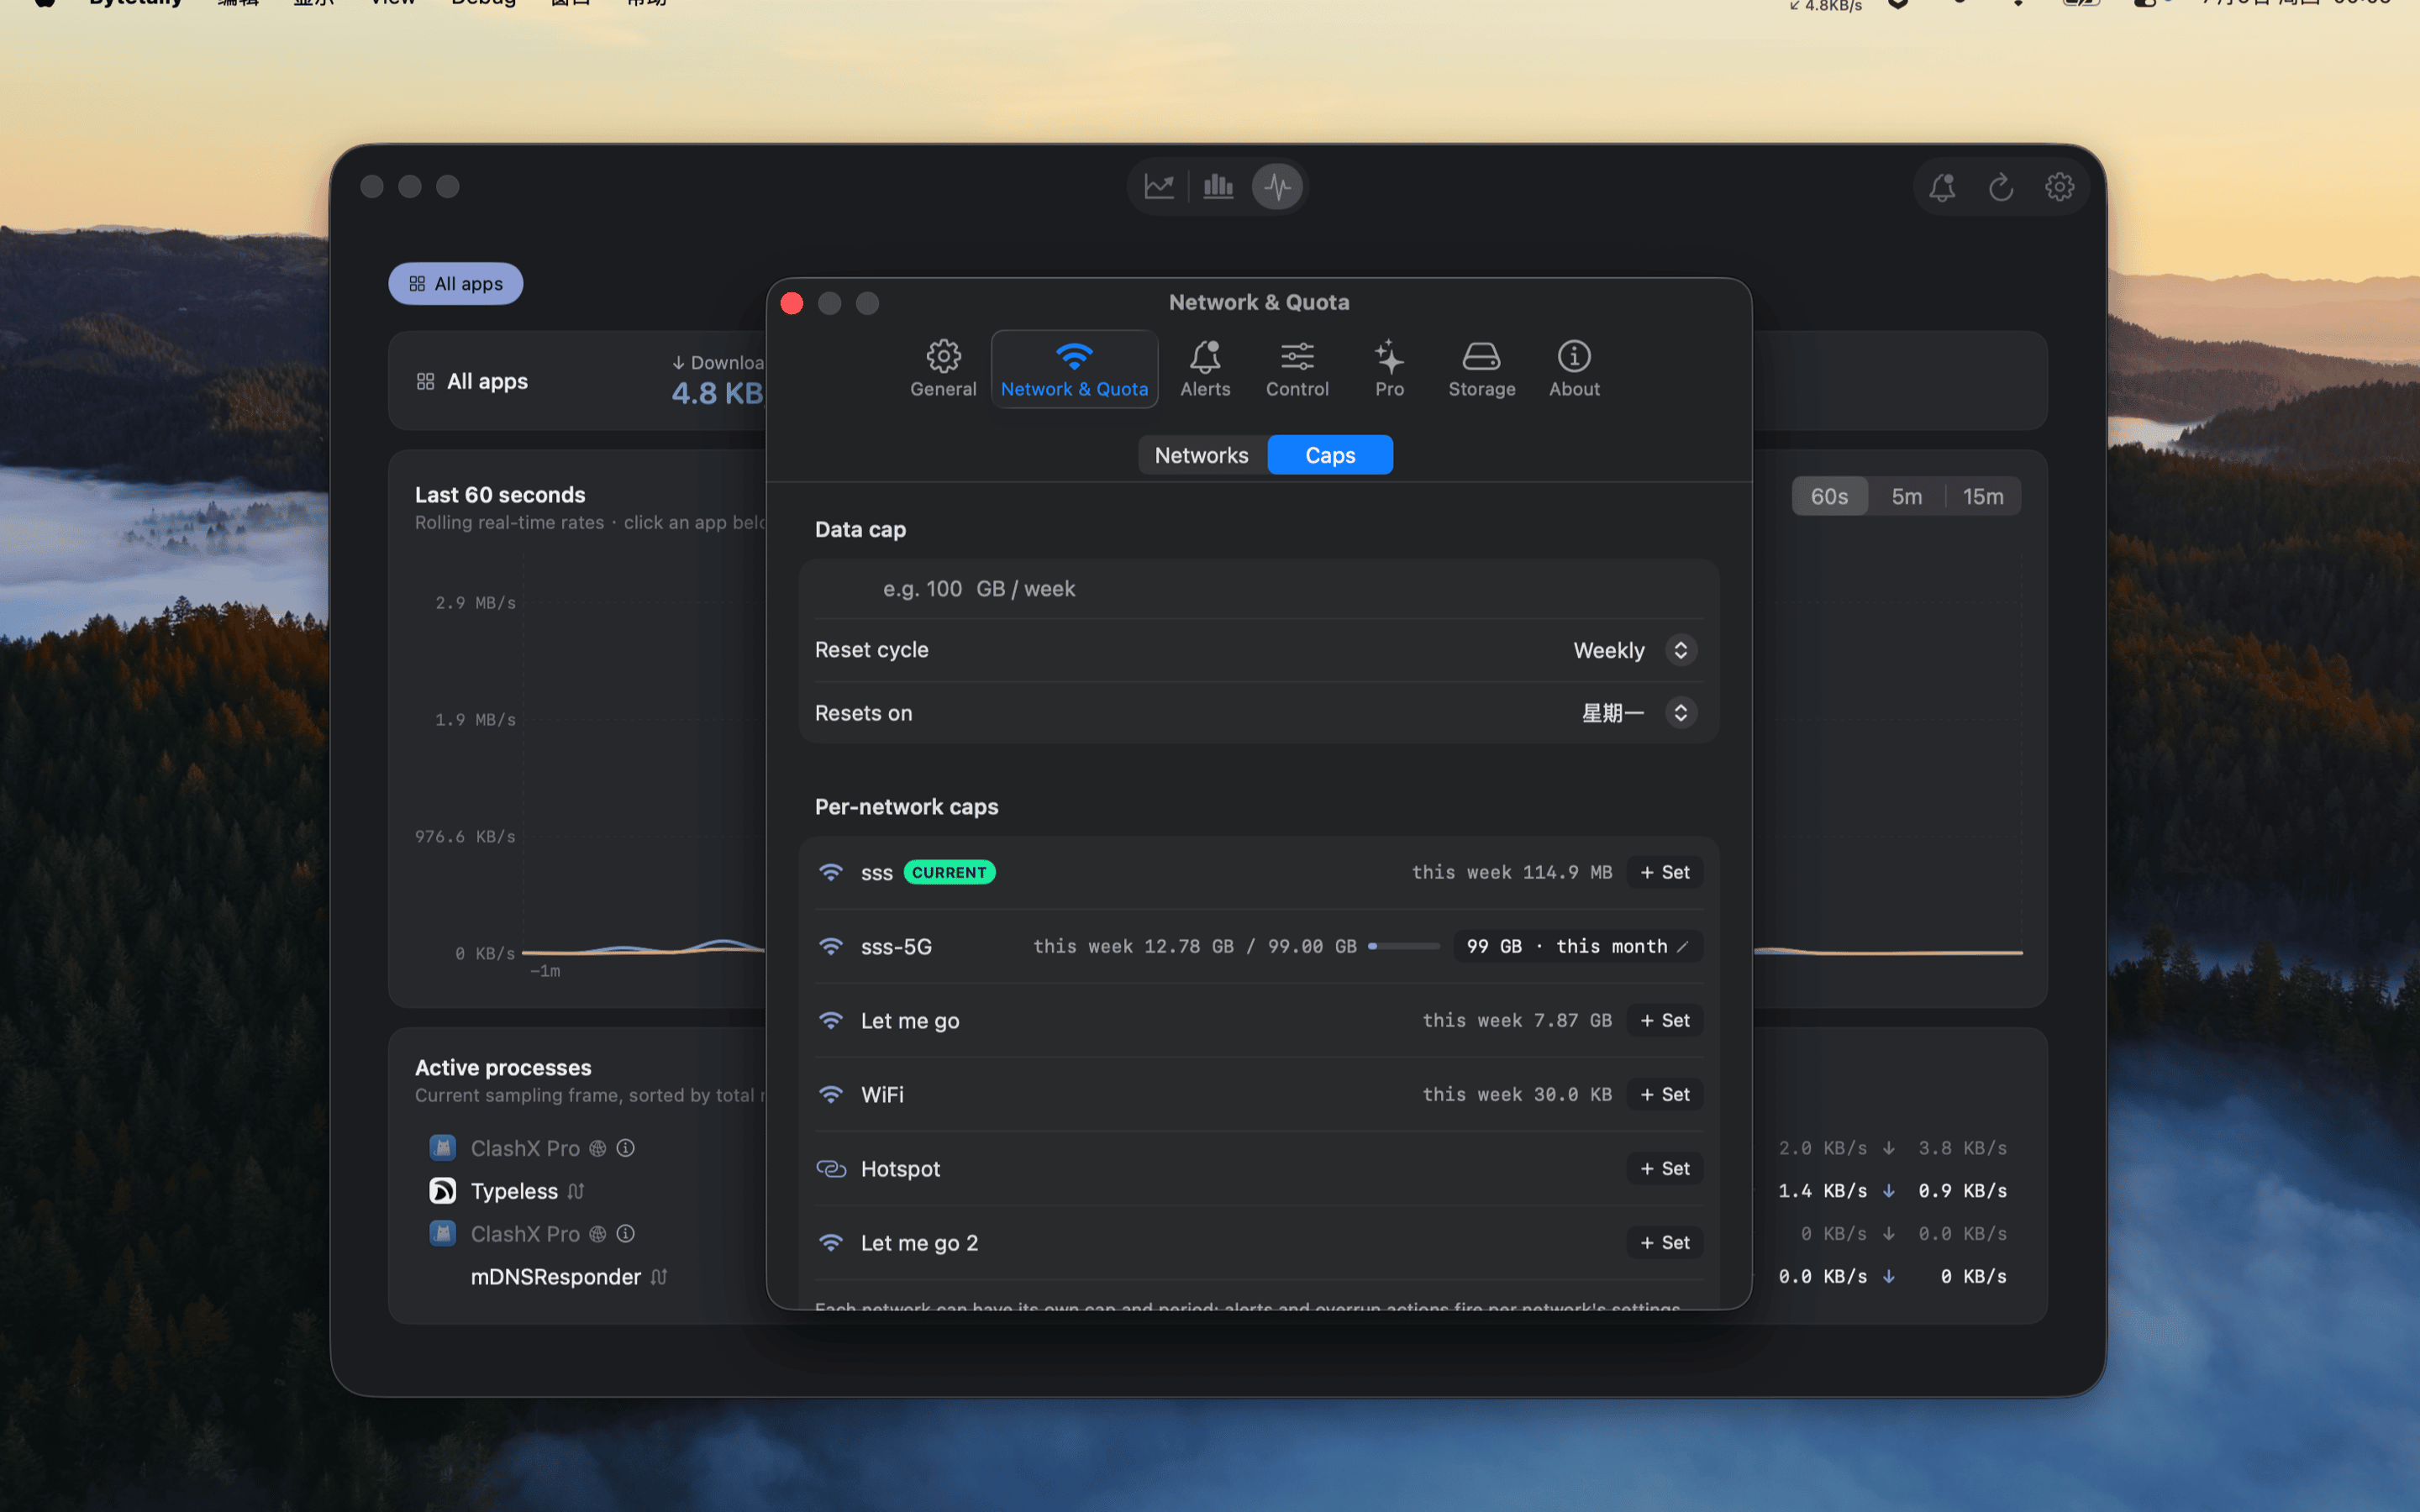Click the arrows icon beside Typeless
Viewport: 2420px width, 1512px height.
(576, 1191)
